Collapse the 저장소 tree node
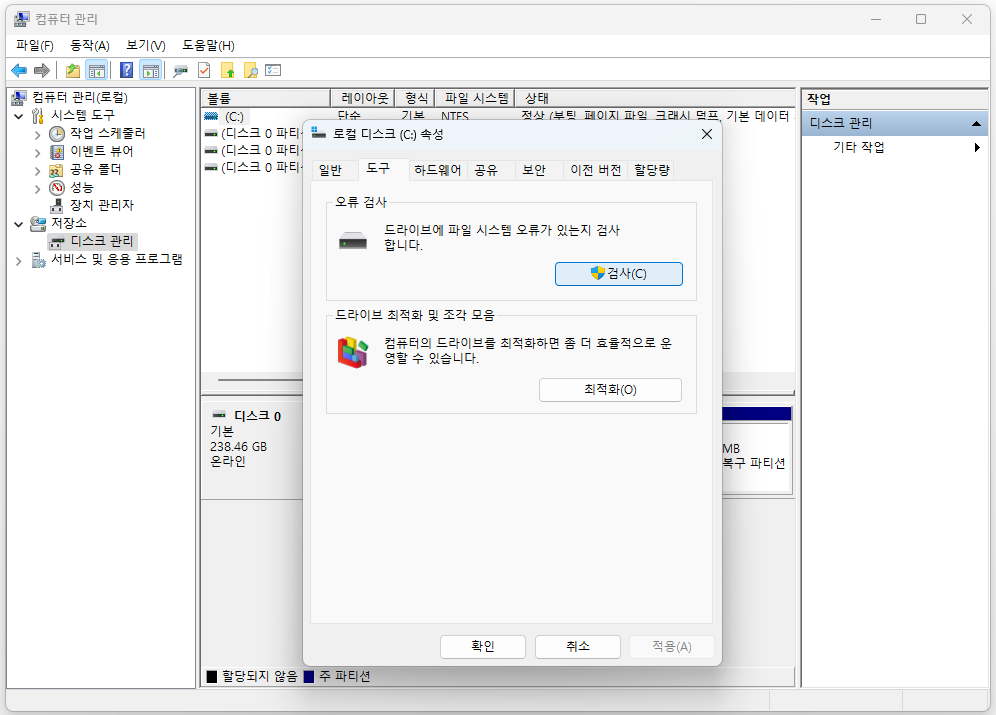Screen dimensions: 996x715 coord(20,222)
